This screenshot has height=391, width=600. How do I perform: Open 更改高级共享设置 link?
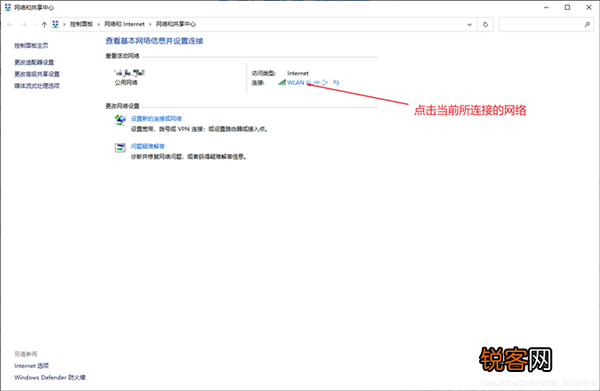[x=37, y=74]
